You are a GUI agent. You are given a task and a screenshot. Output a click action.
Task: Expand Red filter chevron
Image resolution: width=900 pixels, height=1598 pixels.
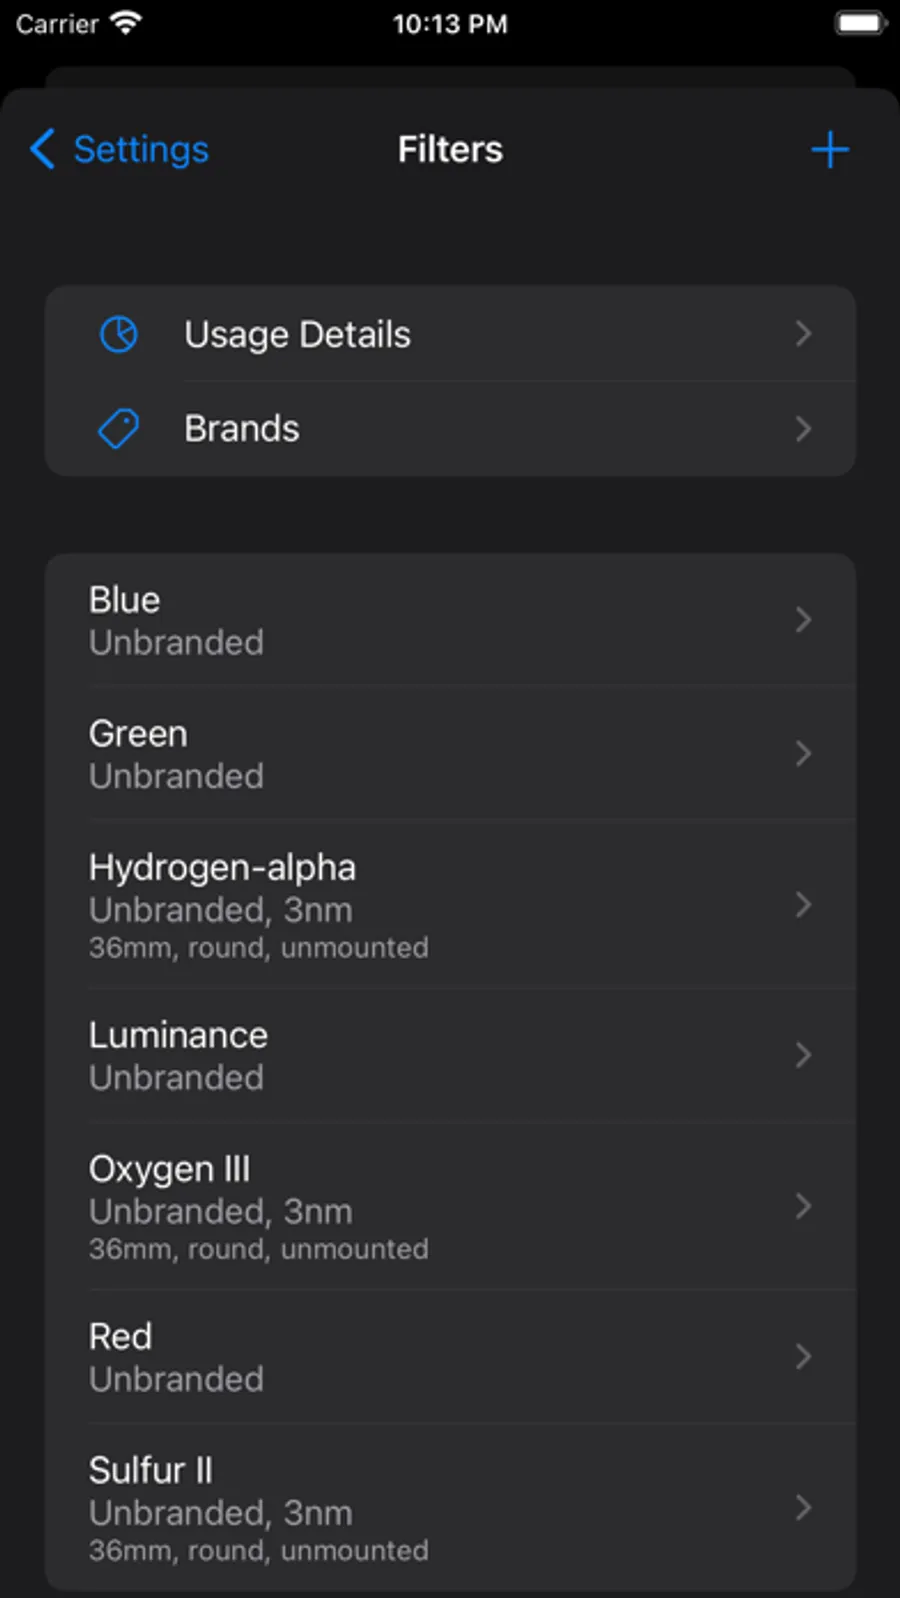(x=803, y=1357)
